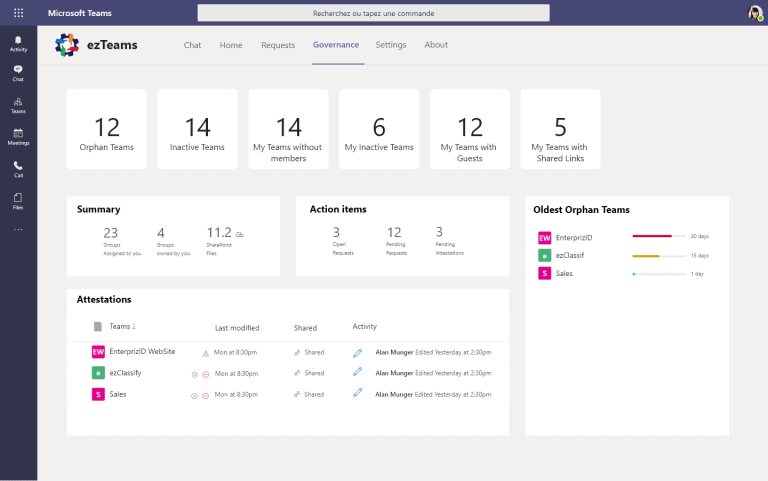Click the red minus icon in ezClassify row
This screenshot has height=481, width=768.
(x=206, y=375)
